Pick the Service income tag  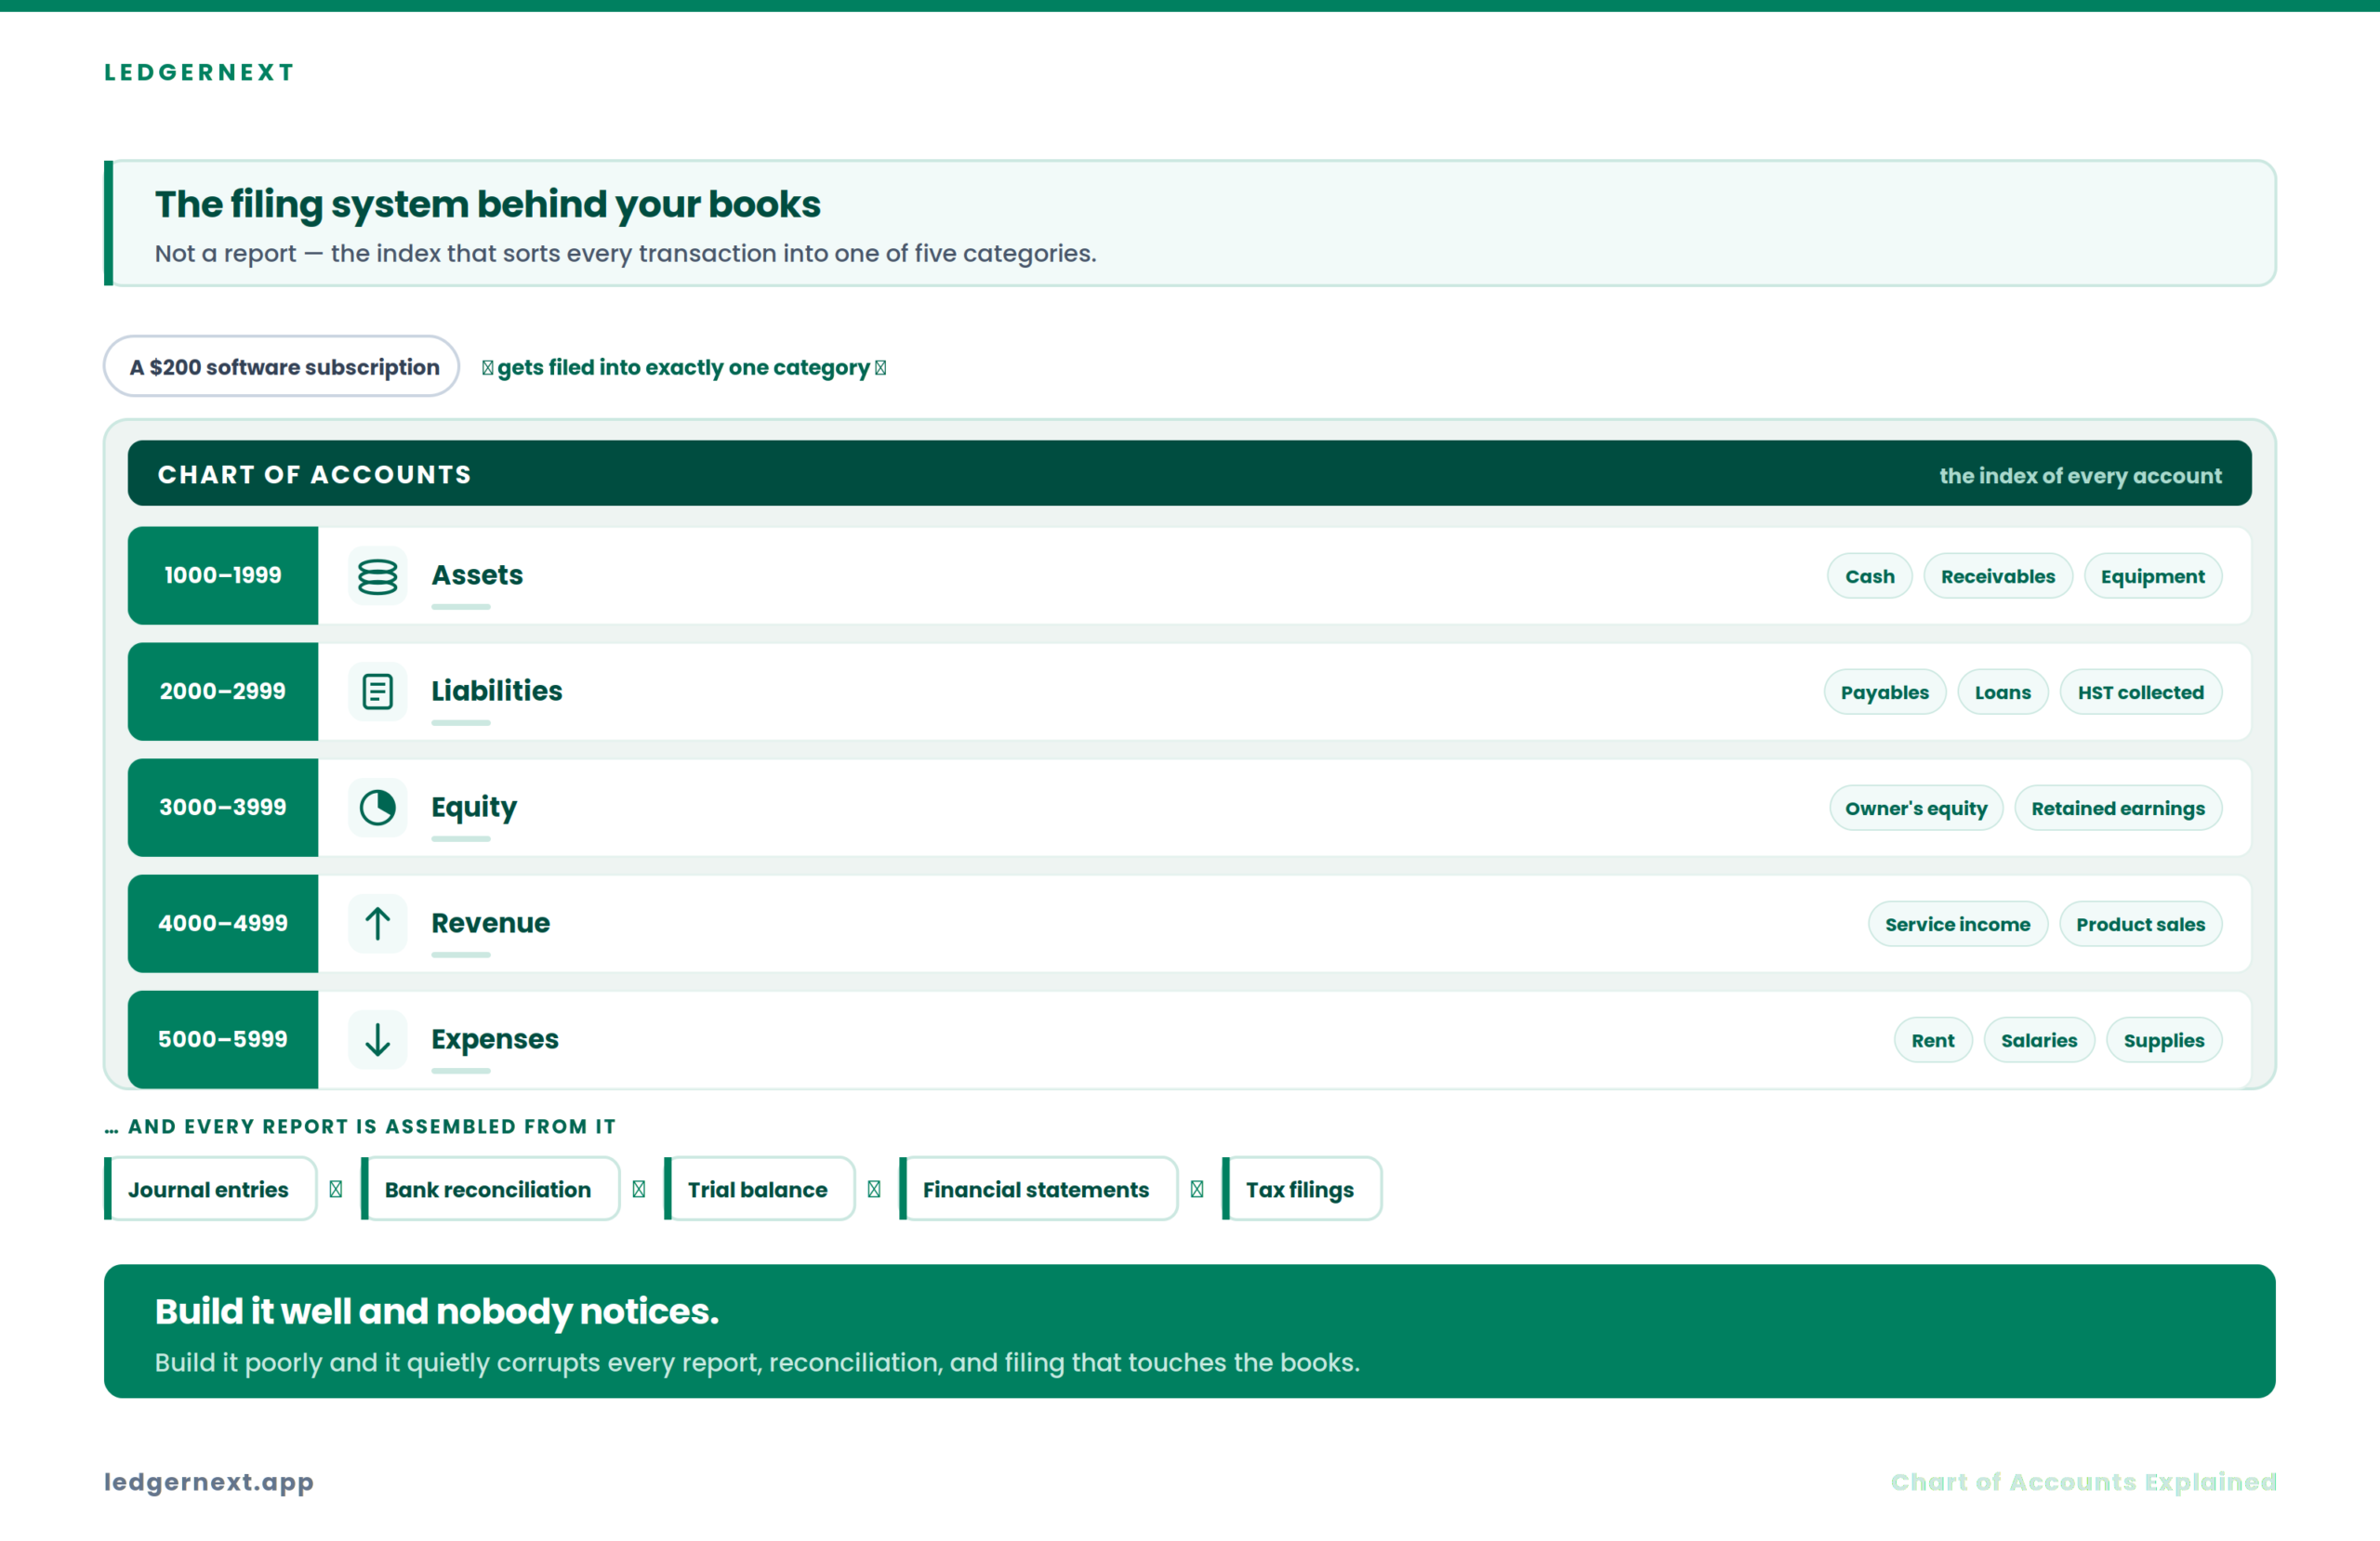(1957, 924)
